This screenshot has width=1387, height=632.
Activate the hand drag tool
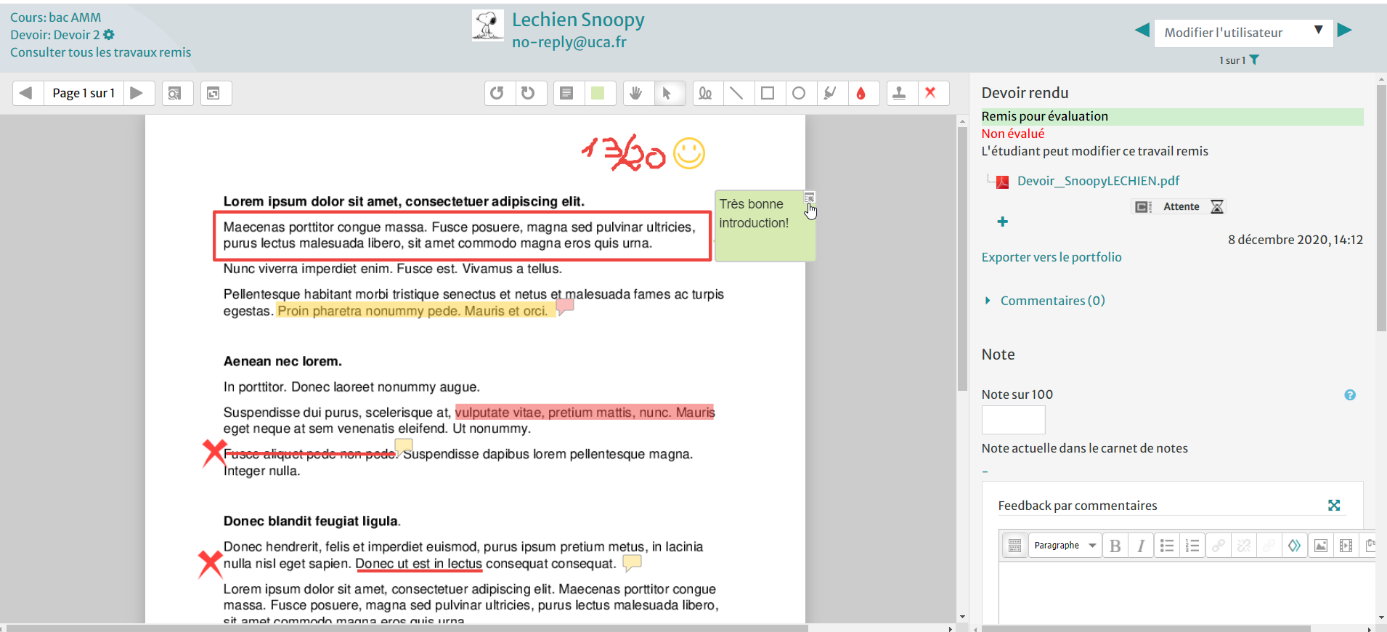[x=635, y=93]
